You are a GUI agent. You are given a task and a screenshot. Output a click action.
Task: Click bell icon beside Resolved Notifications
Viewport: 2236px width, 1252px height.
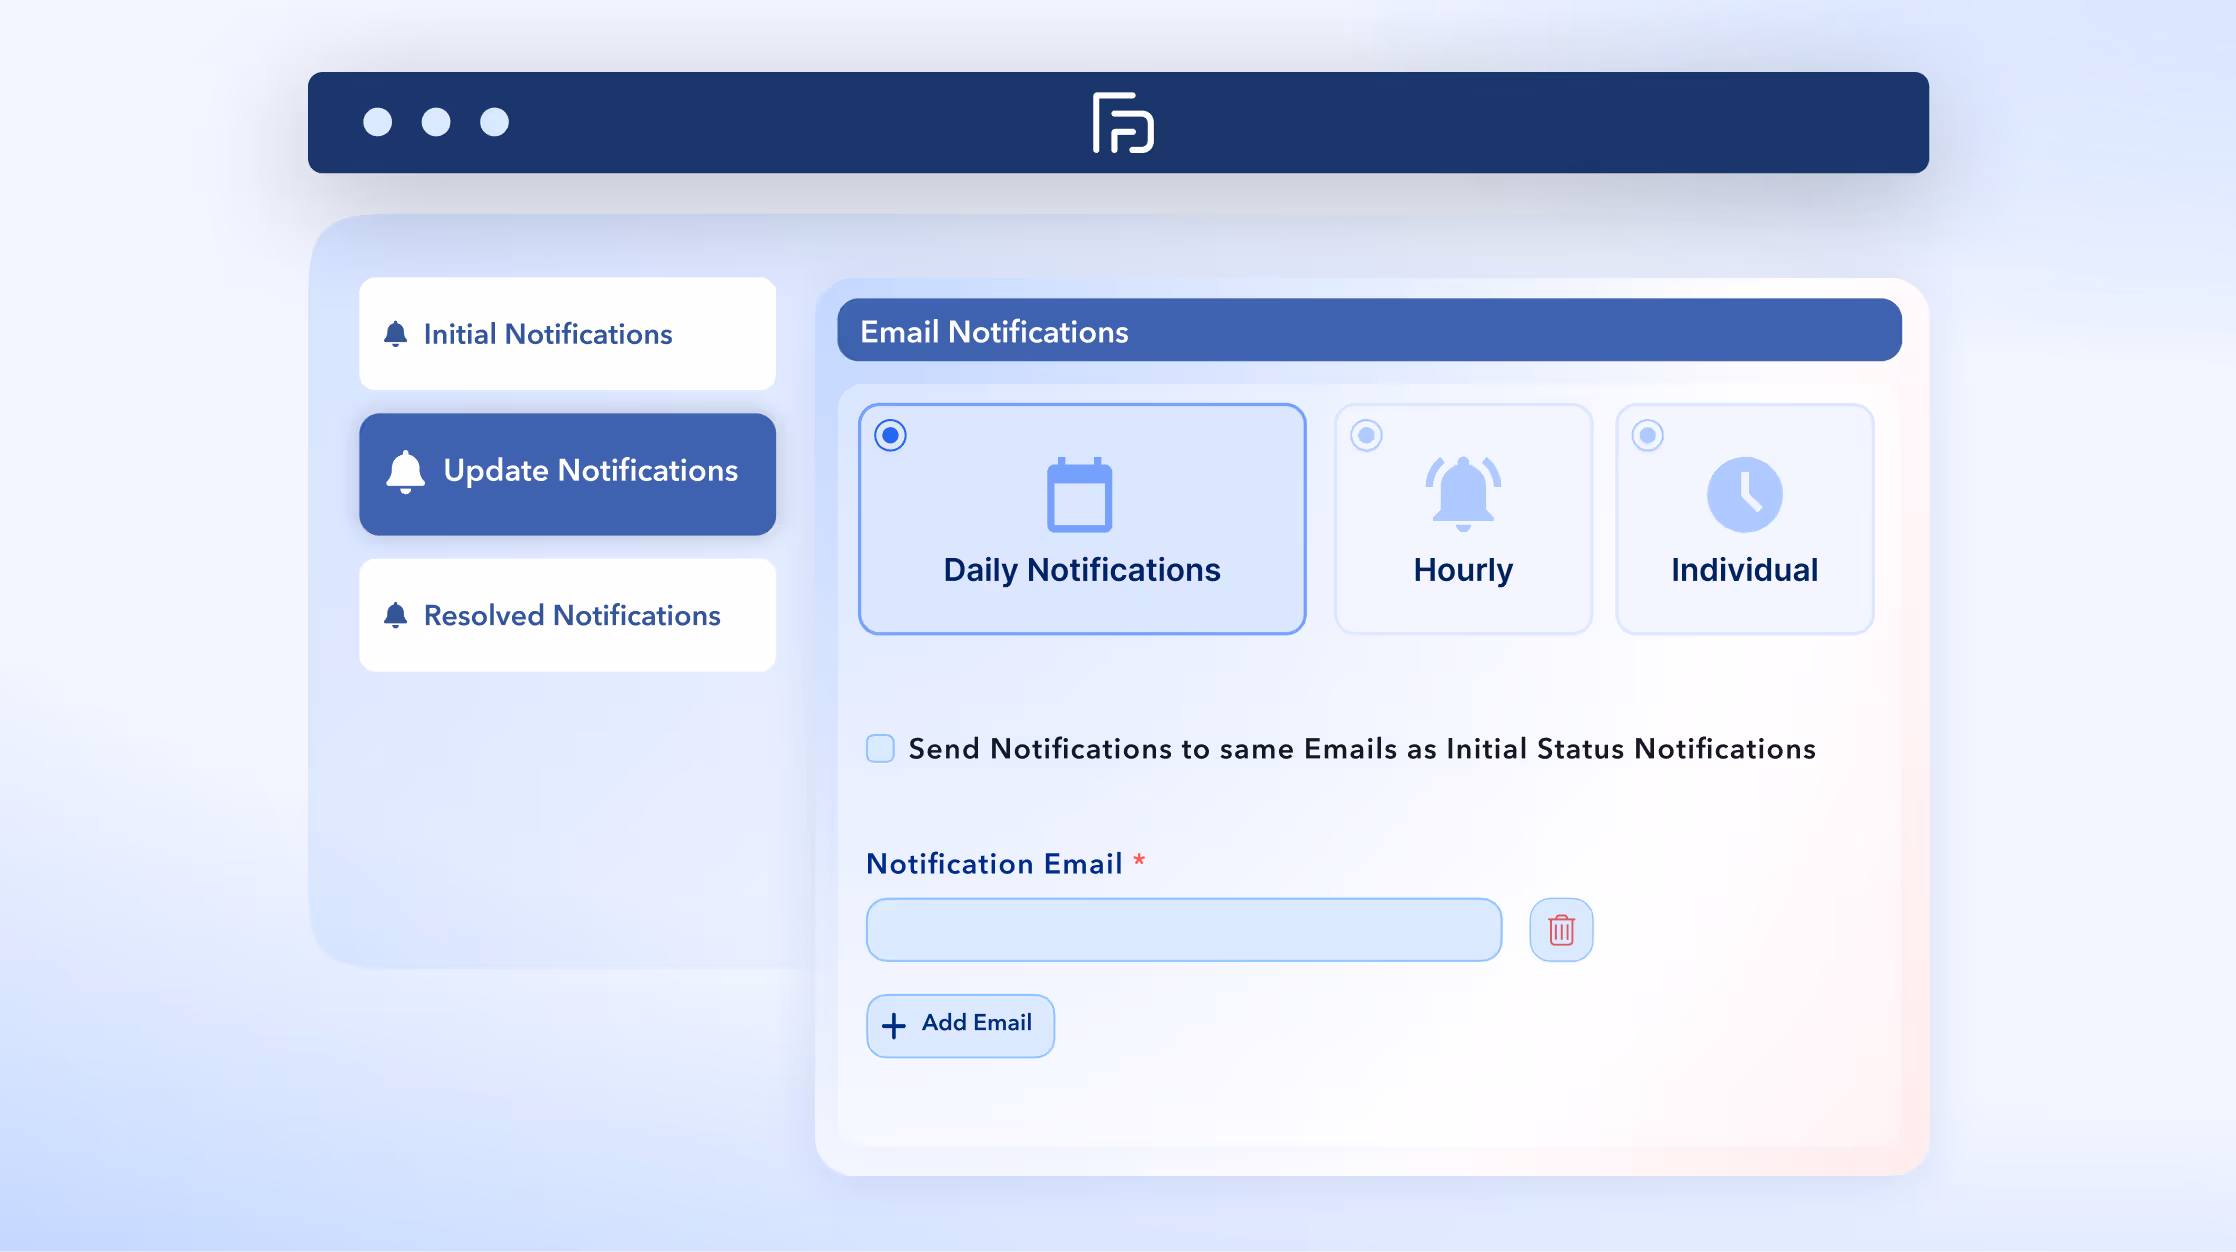(396, 615)
